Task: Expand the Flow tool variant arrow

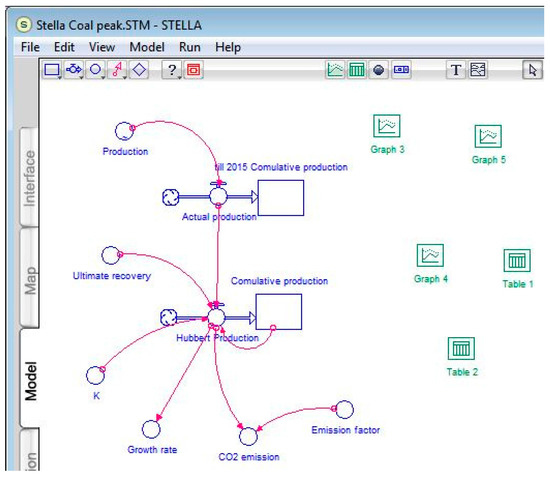Action: tap(81, 77)
